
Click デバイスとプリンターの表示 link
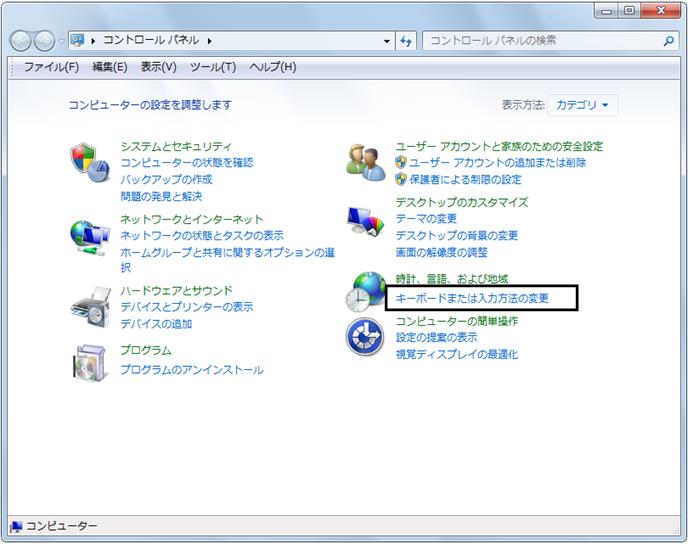(187, 307)
